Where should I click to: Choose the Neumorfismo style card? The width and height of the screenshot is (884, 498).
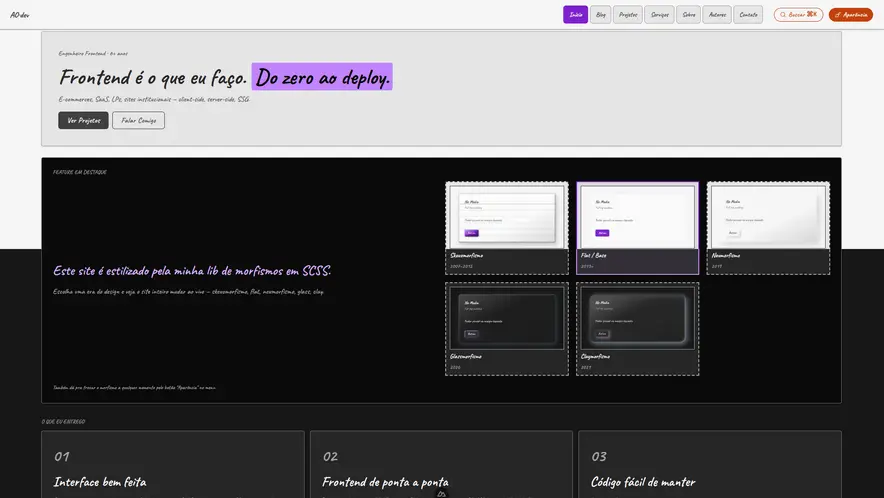coord(768,228)
